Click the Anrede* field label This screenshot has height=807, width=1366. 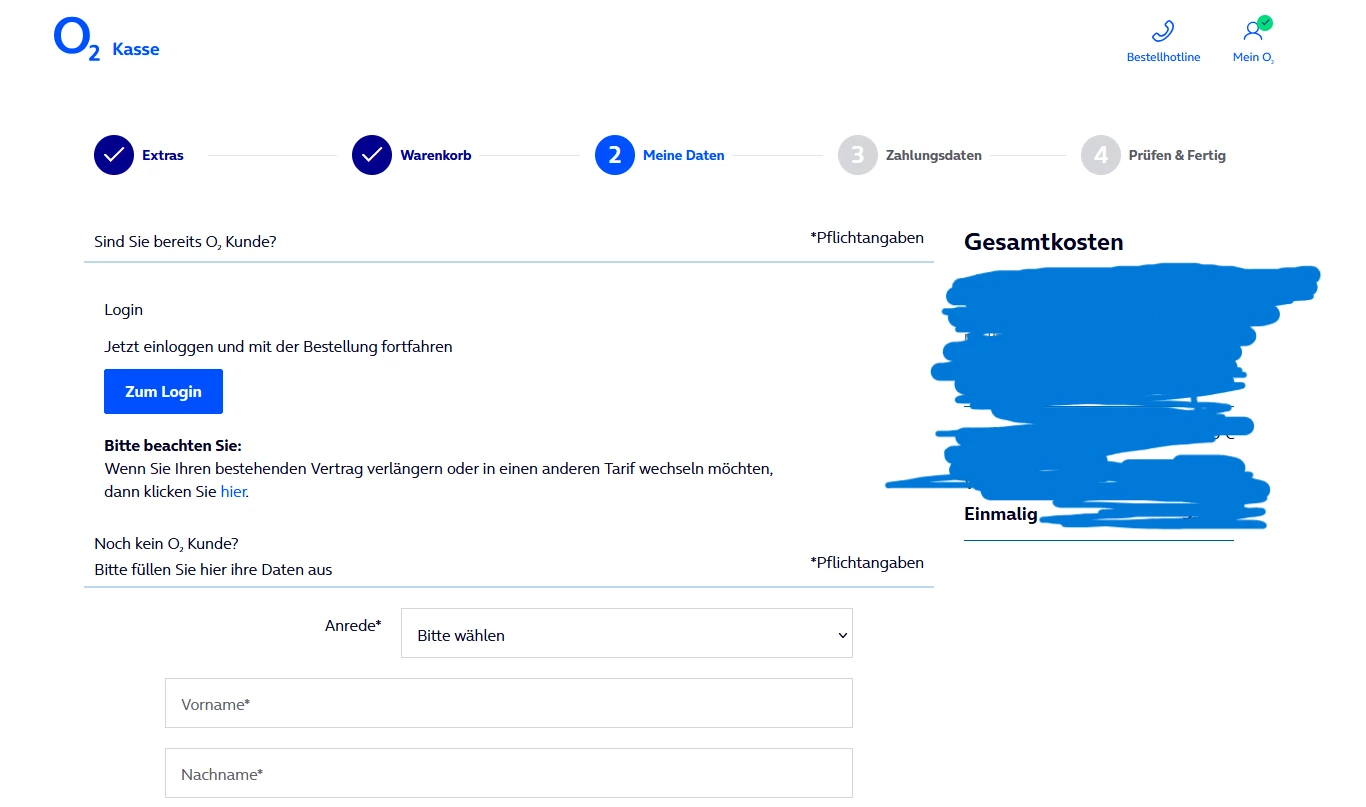(353, 626)
